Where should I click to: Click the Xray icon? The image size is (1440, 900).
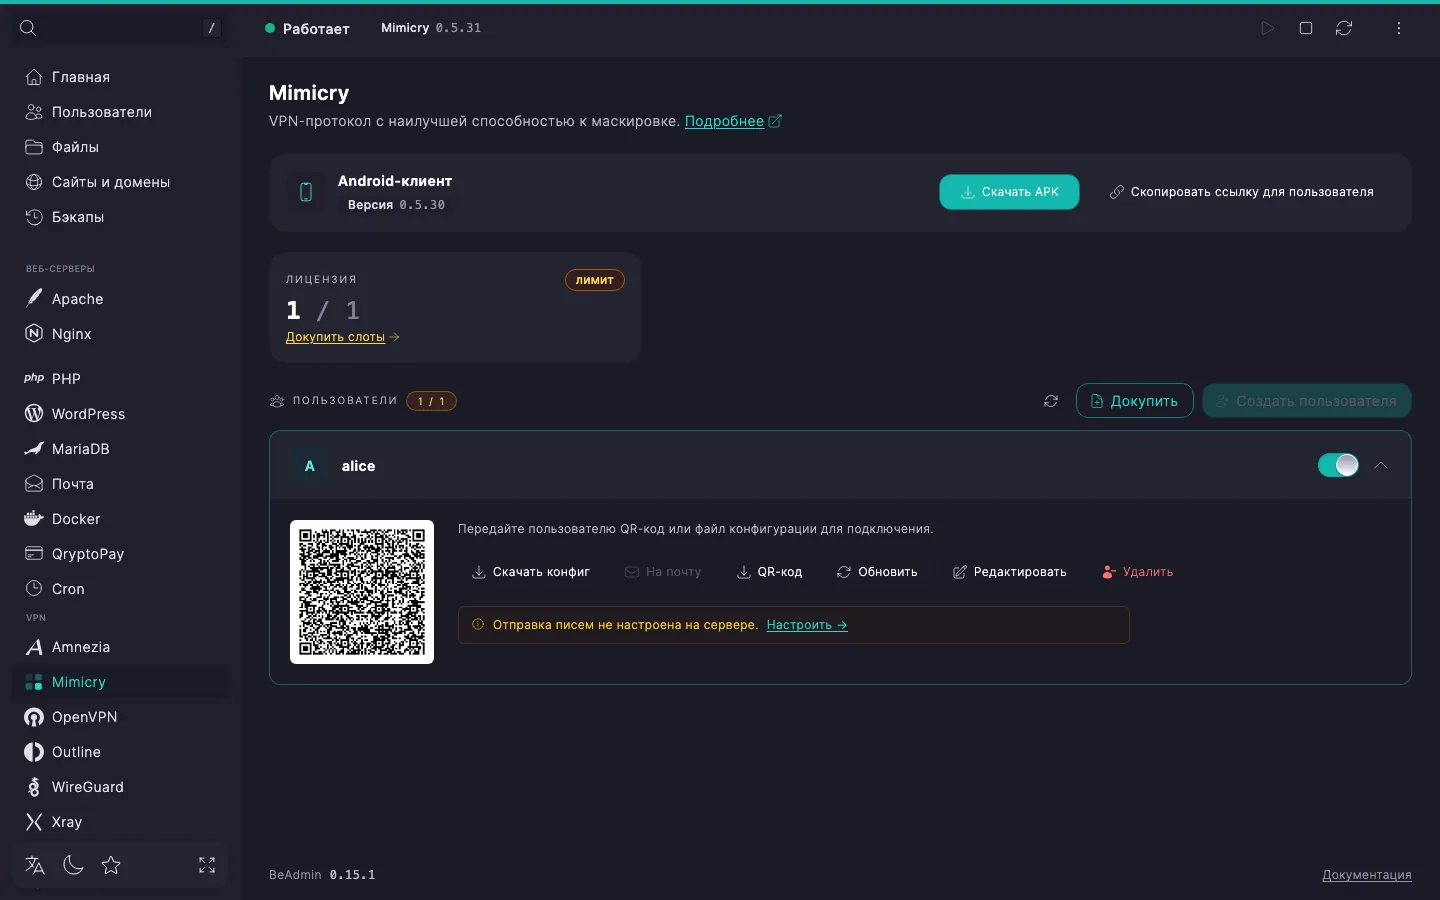[x=34, y=822]
